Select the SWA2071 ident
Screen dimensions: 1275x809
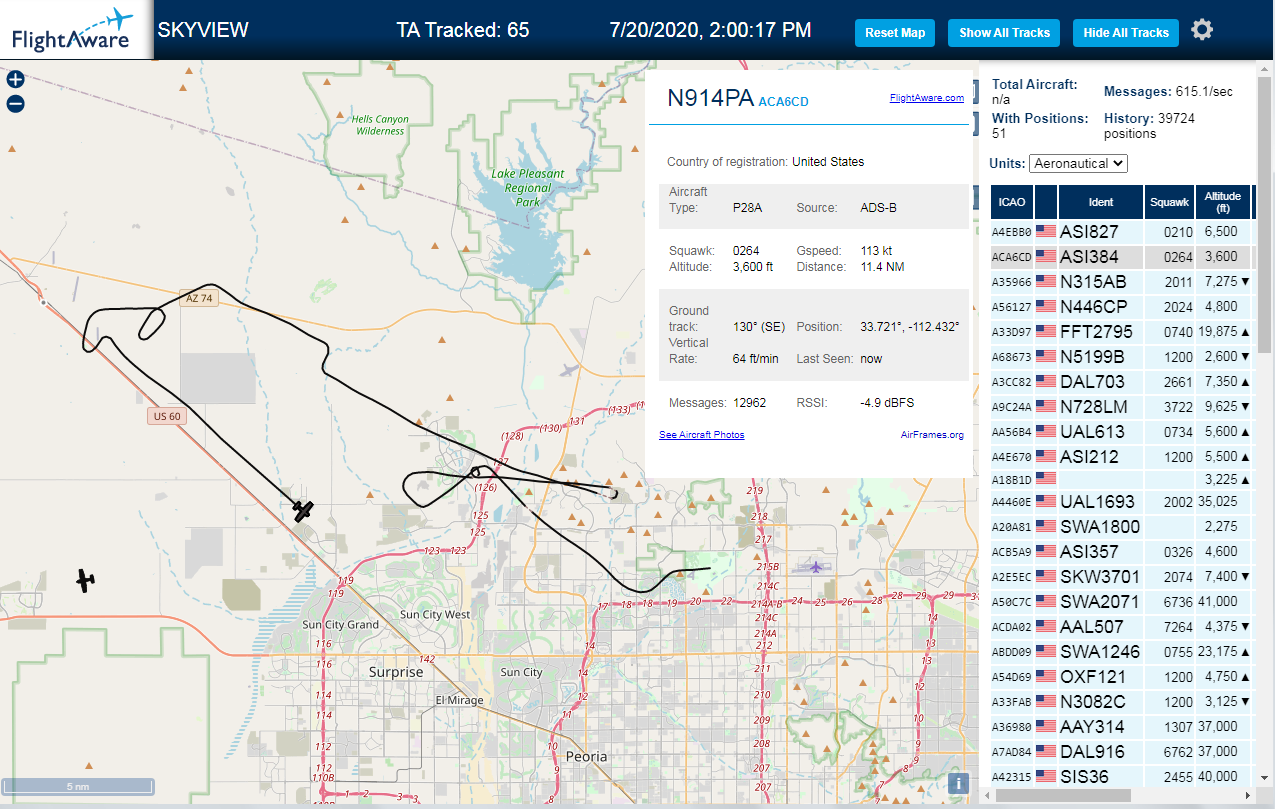tap(1100, 601)
